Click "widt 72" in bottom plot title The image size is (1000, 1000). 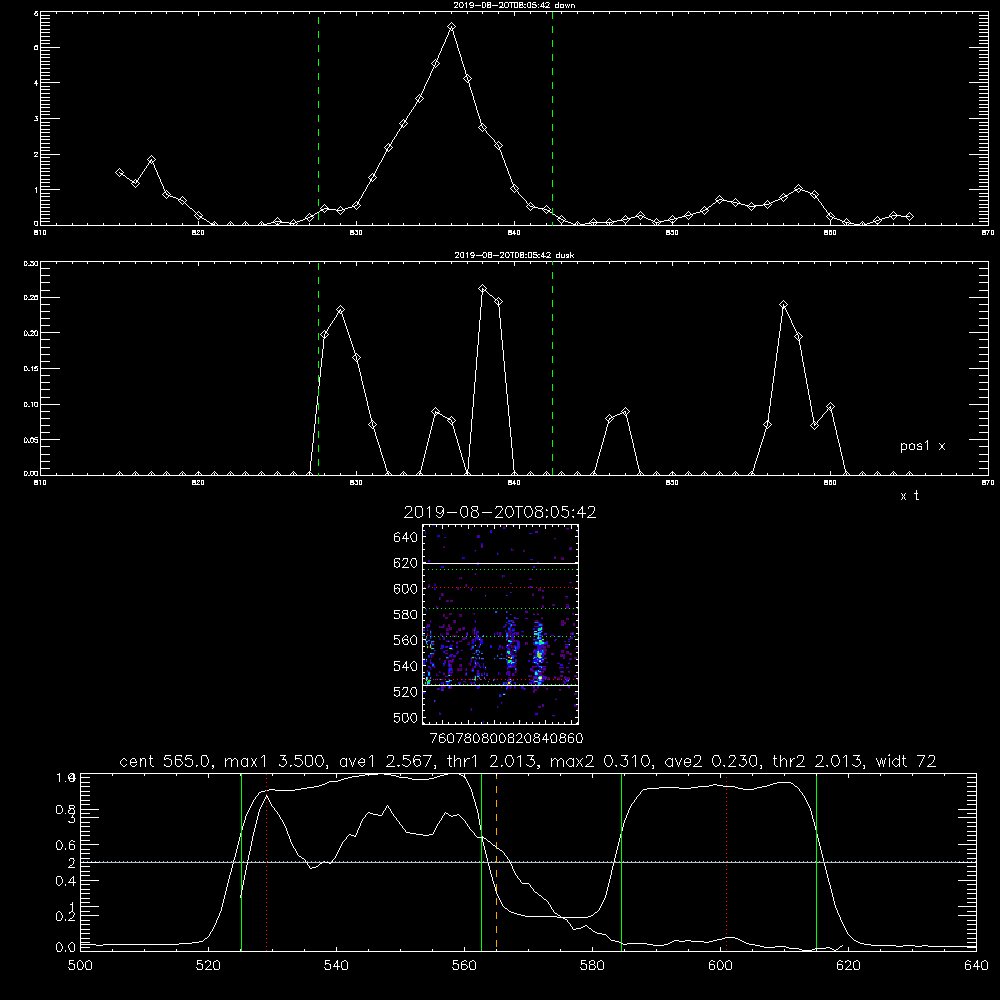point(906,761)
